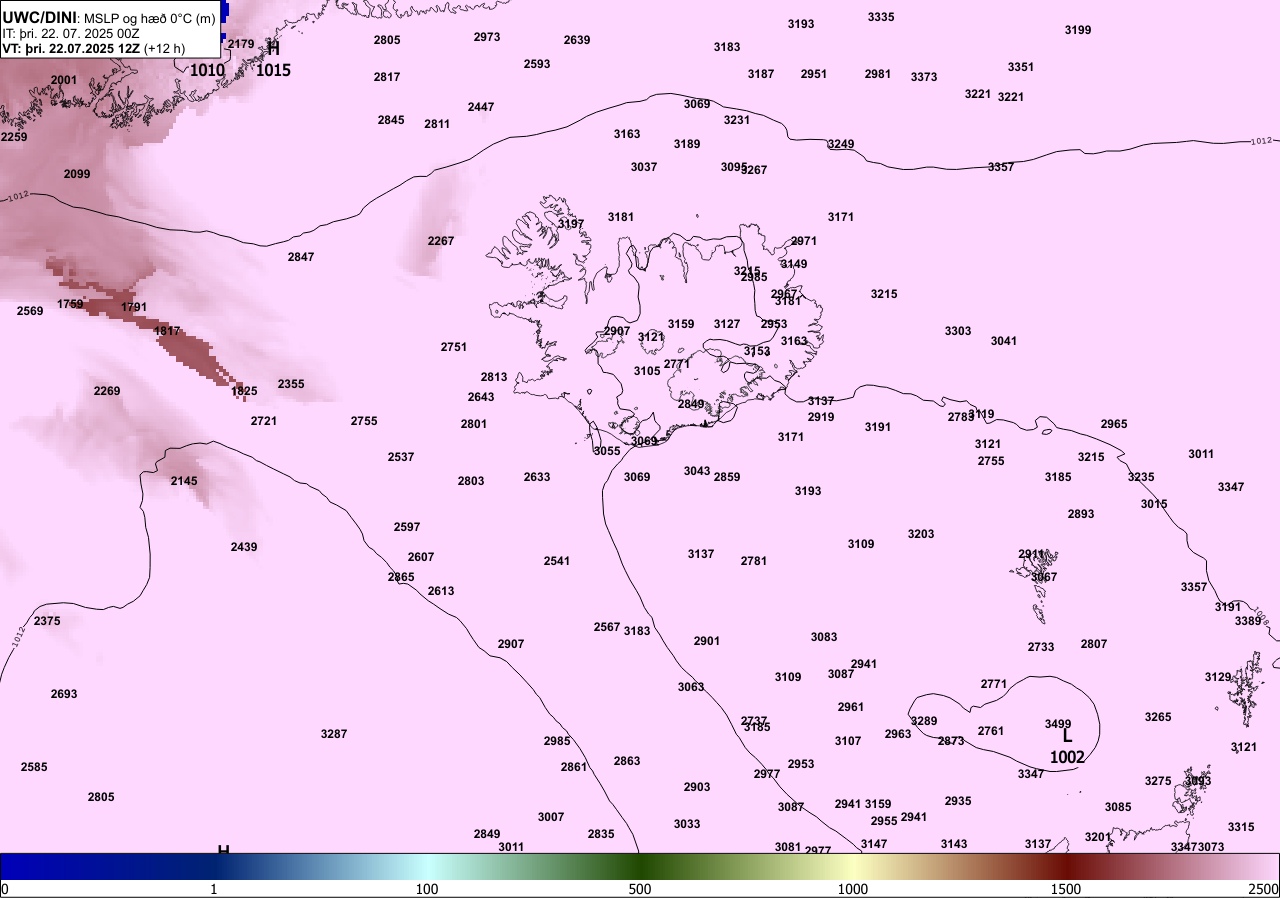The image size is (1280, 898).
Task: Click the 2099 height value
Action: (x=77, y=174)
